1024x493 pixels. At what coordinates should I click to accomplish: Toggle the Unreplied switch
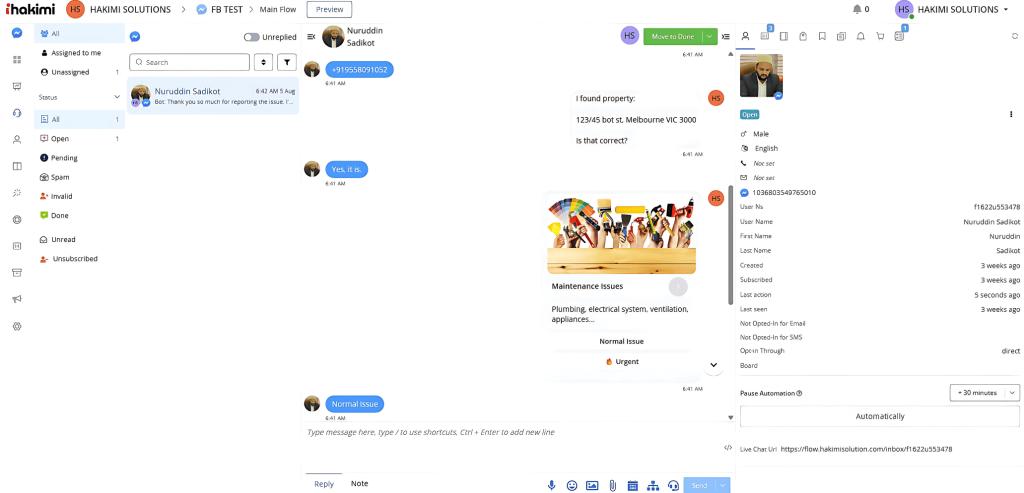[x=252, y=37]
